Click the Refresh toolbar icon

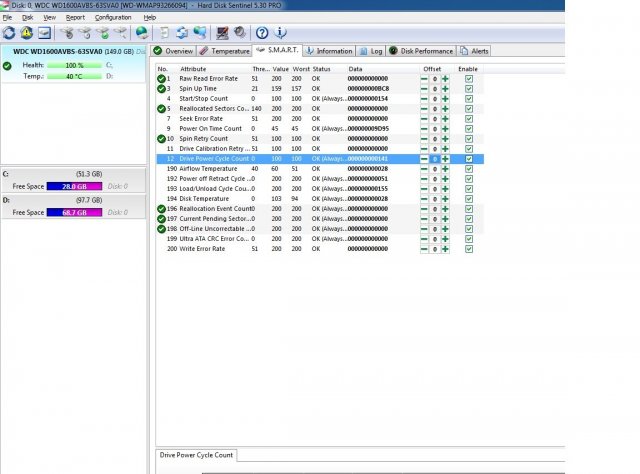coord(10,33)
